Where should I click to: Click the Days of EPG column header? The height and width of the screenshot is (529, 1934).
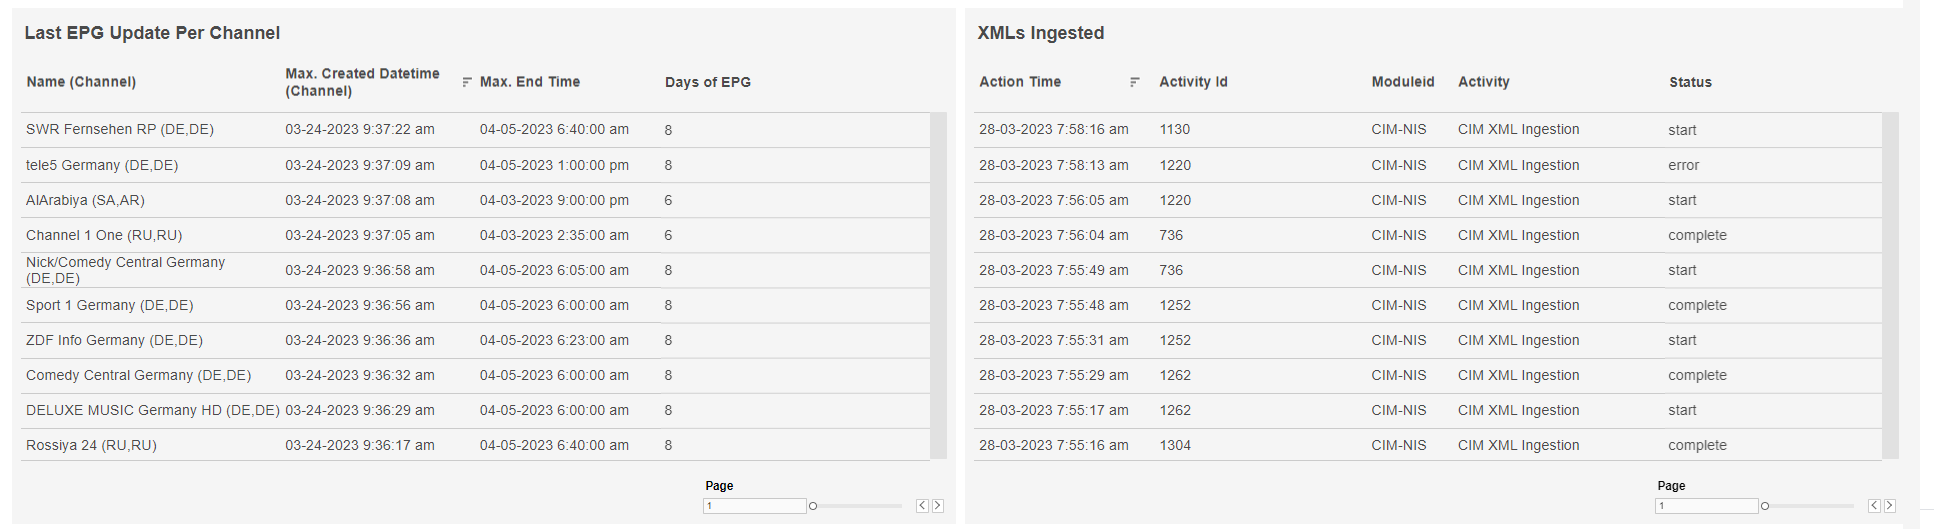[x=708, y=82]
